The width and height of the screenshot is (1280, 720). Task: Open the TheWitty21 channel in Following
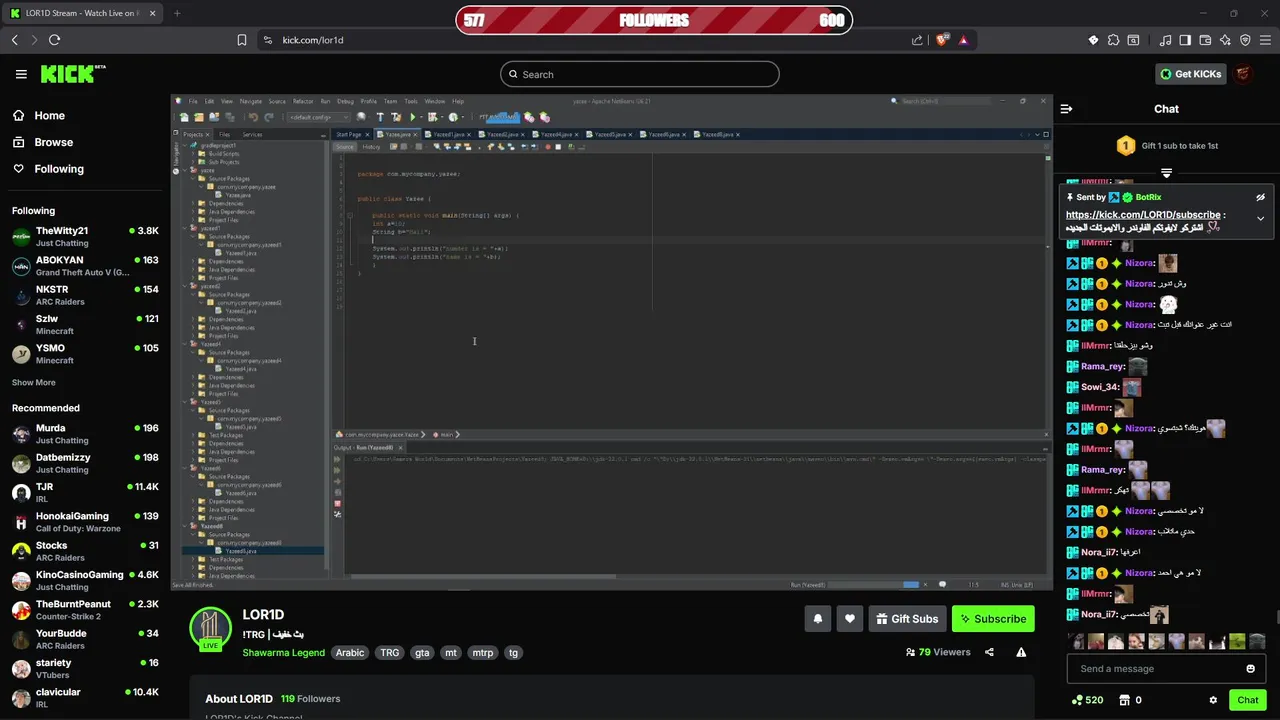click(85, 236)
